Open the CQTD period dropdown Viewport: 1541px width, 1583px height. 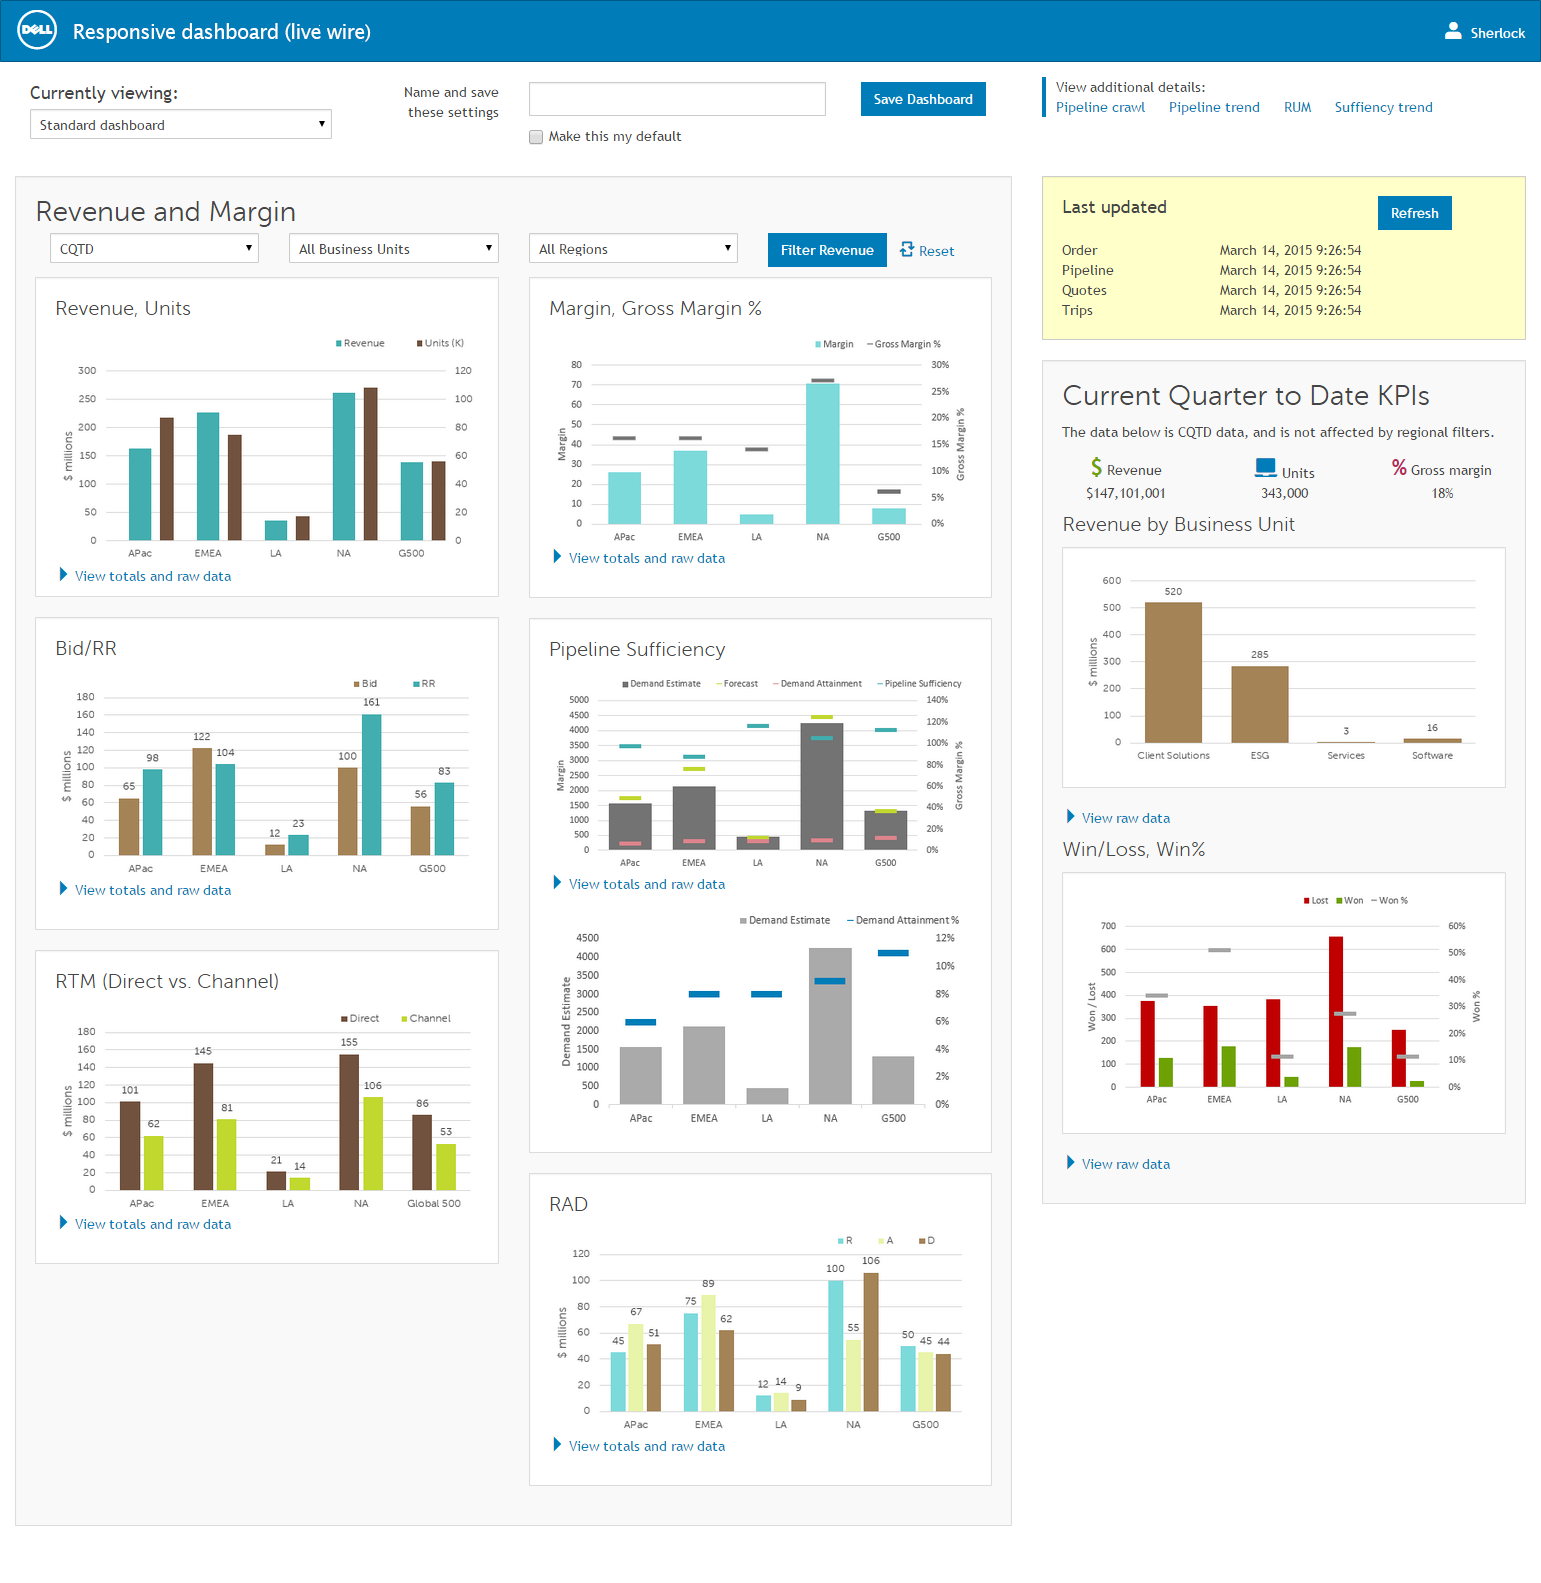[154, 249]
